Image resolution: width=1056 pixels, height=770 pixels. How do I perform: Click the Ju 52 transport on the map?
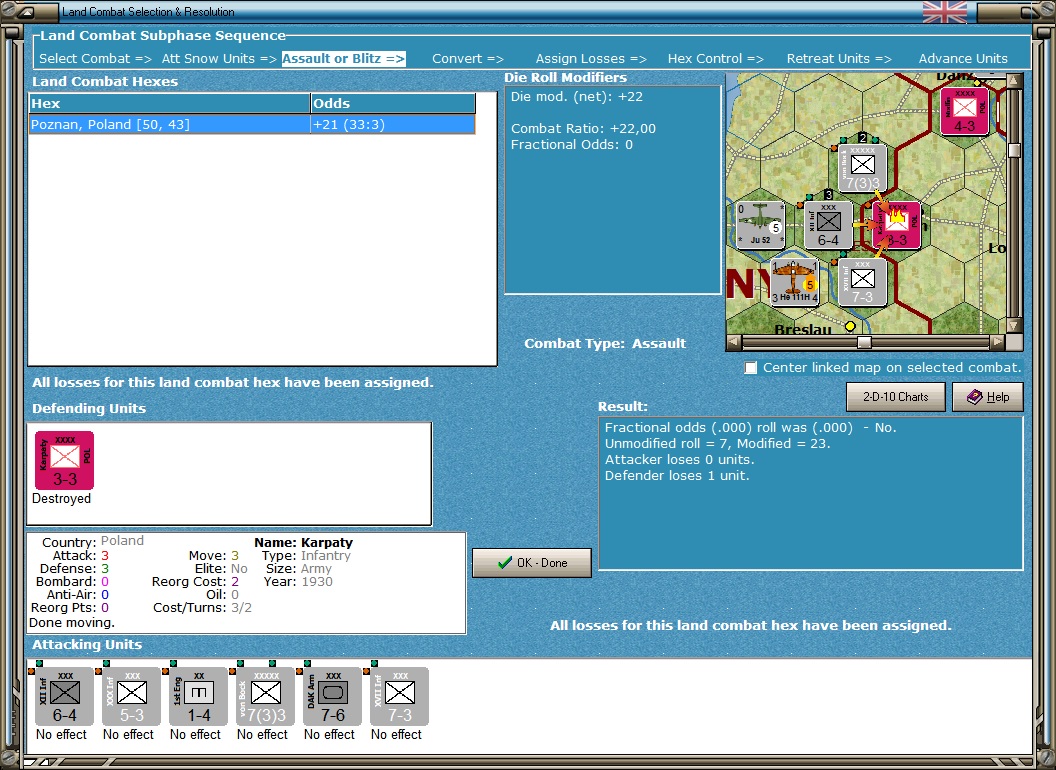coord(760,225)
